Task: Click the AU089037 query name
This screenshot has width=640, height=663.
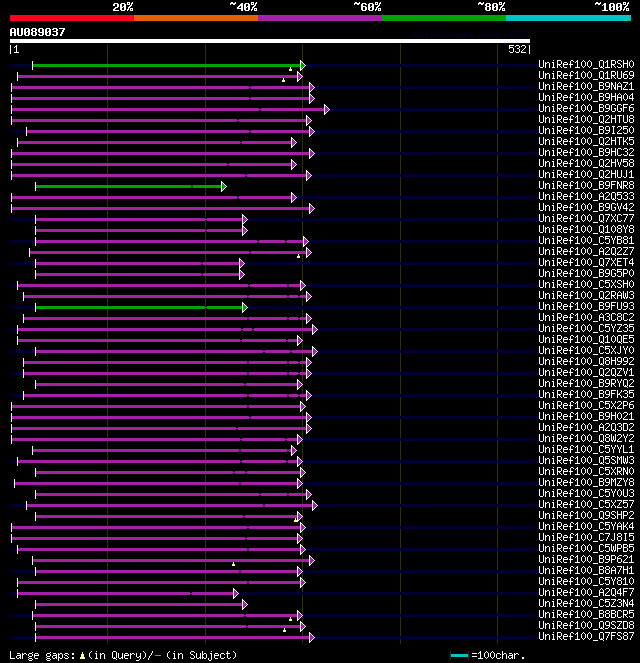Action: tap(37, 32)
